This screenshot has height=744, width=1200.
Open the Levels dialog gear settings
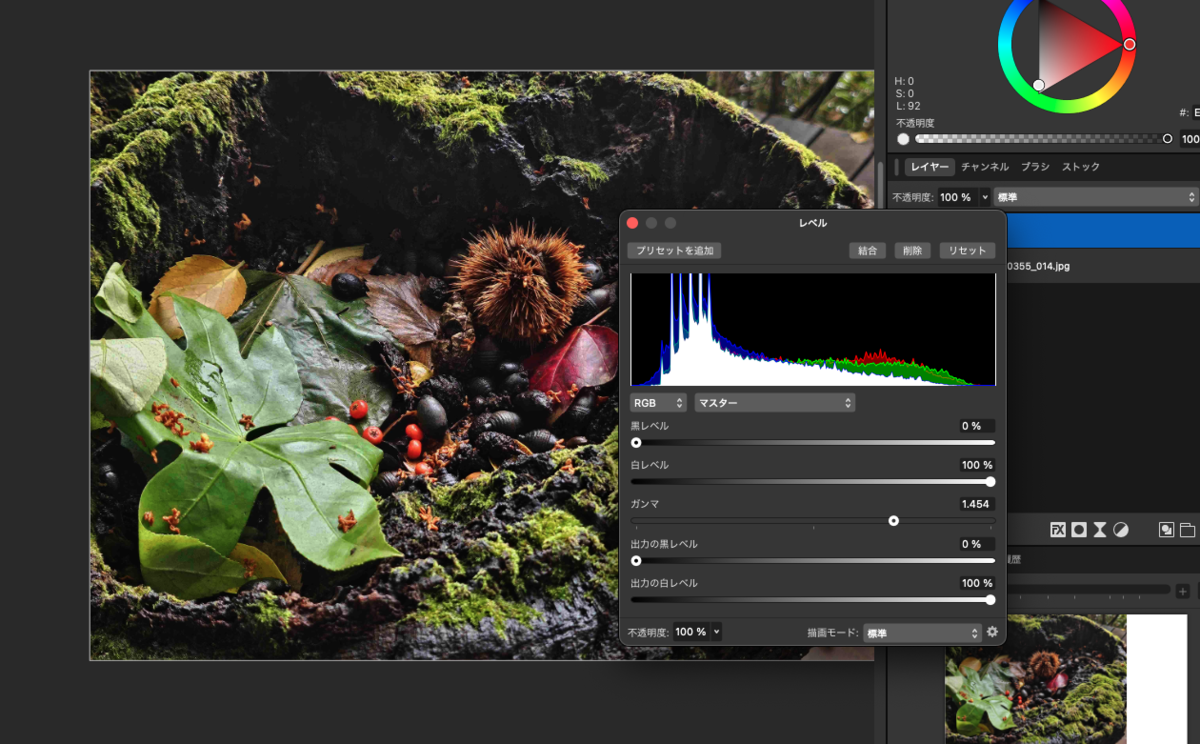tap(992, 632)
